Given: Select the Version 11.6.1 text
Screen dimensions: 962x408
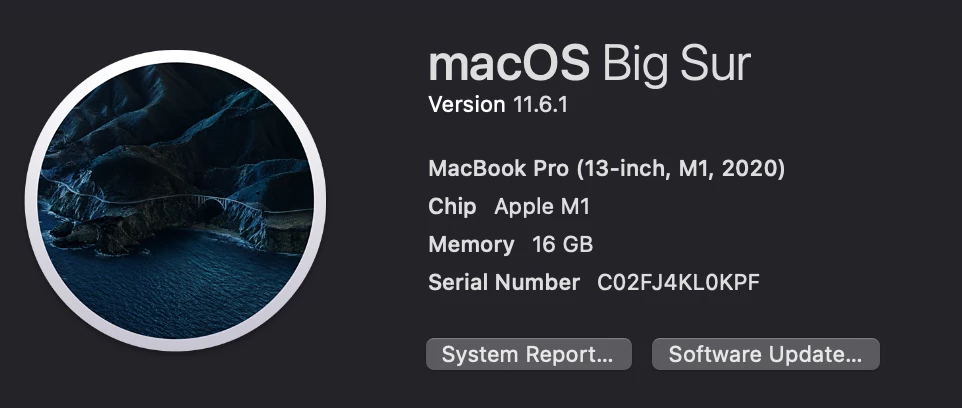Looking at the screenshot, I should [x=498, y=104].
